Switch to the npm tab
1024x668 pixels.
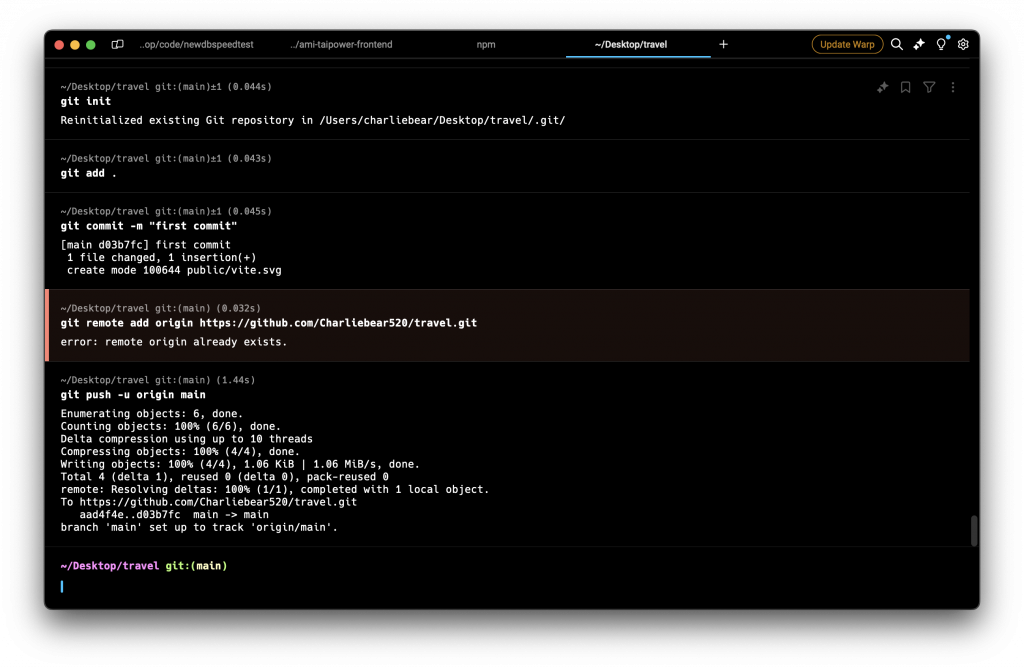(486, 44)
